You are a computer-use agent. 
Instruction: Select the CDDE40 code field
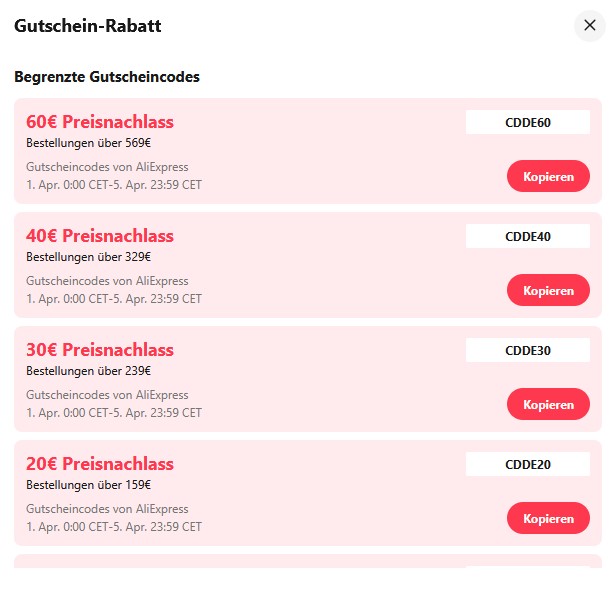[x=527, y=237]
